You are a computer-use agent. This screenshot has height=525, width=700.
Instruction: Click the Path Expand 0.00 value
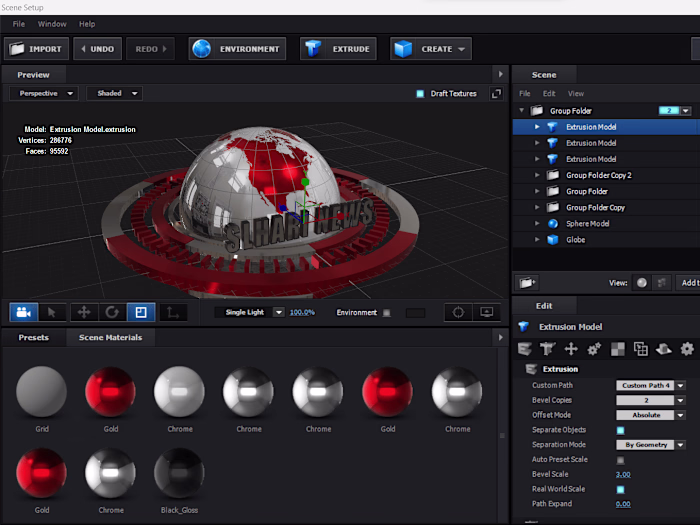click(x=623, y=504)
